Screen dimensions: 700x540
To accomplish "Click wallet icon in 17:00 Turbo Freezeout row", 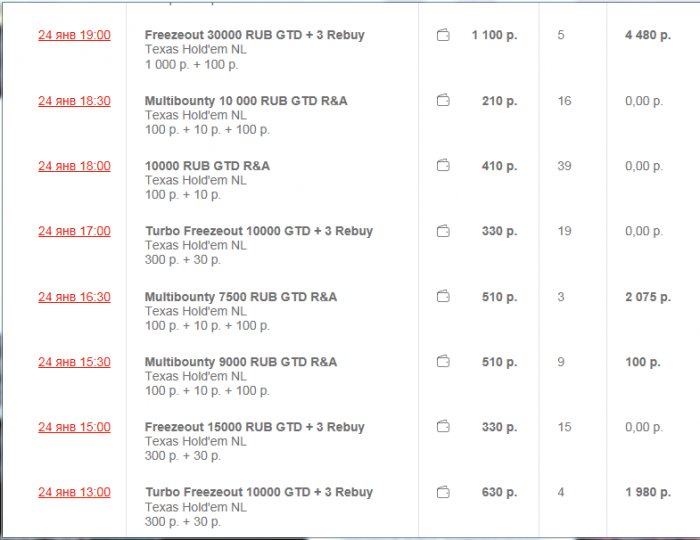I will coord(443,231).
